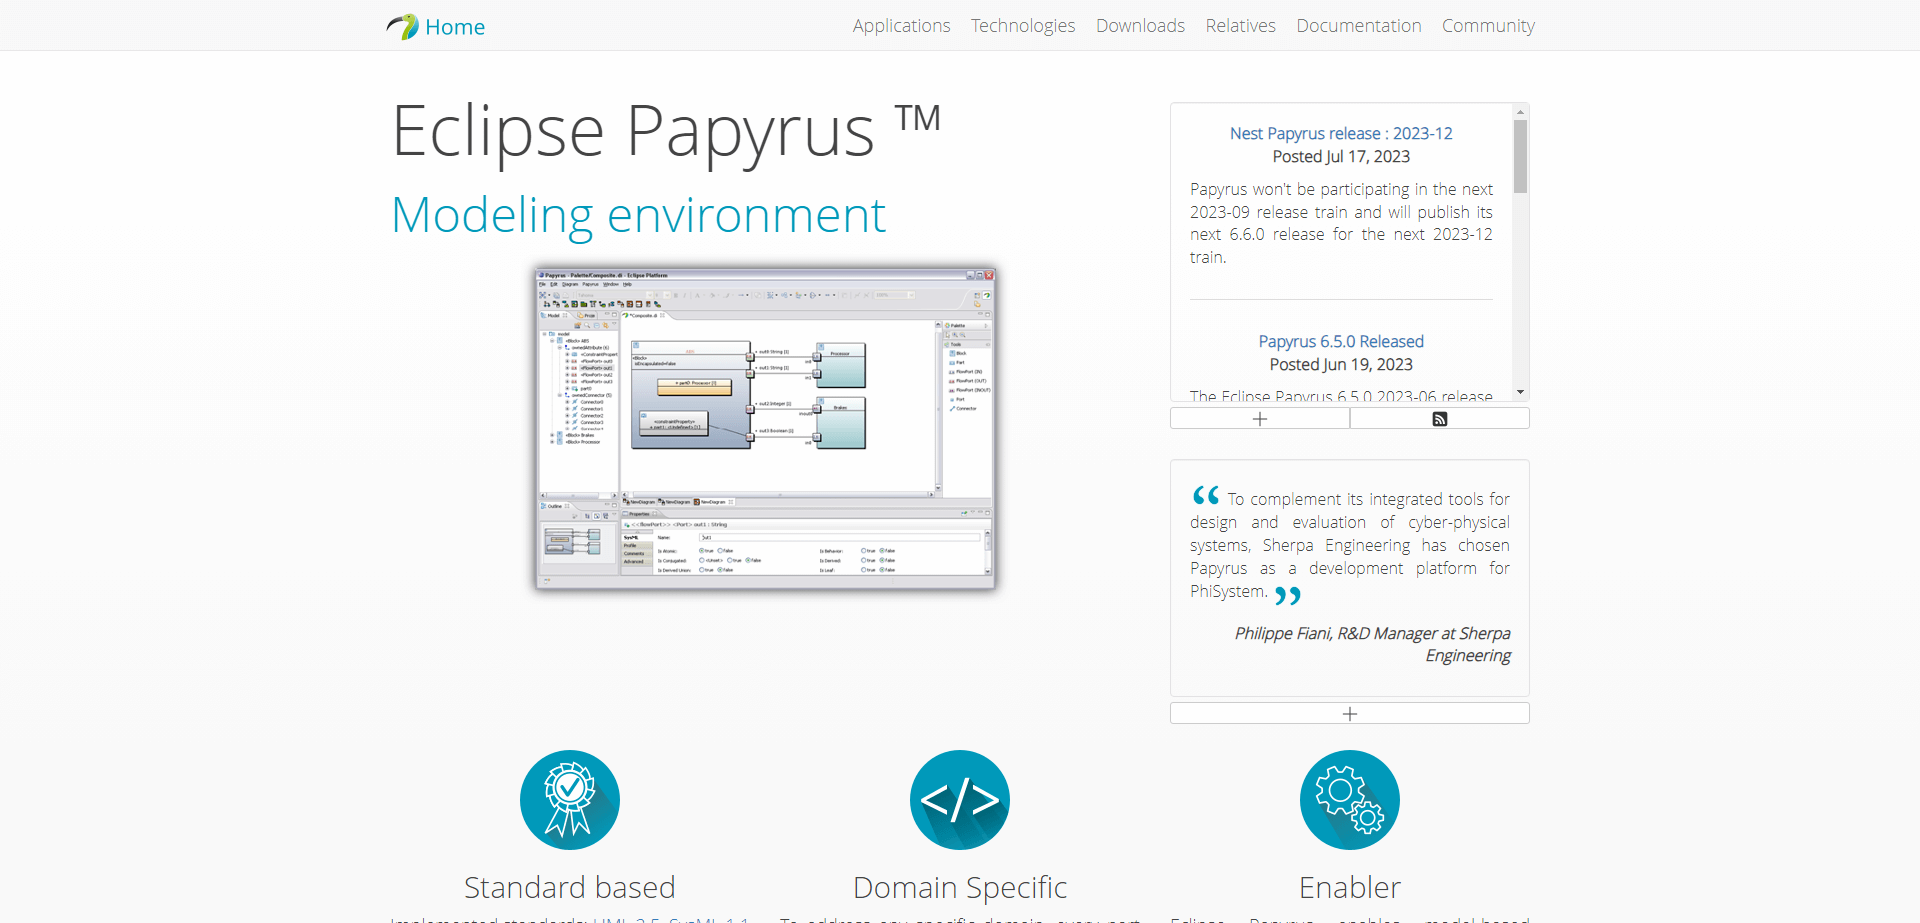Screen dimensions: 1920x923
Task: Select Home in the navigation bar
Action: 455,26
